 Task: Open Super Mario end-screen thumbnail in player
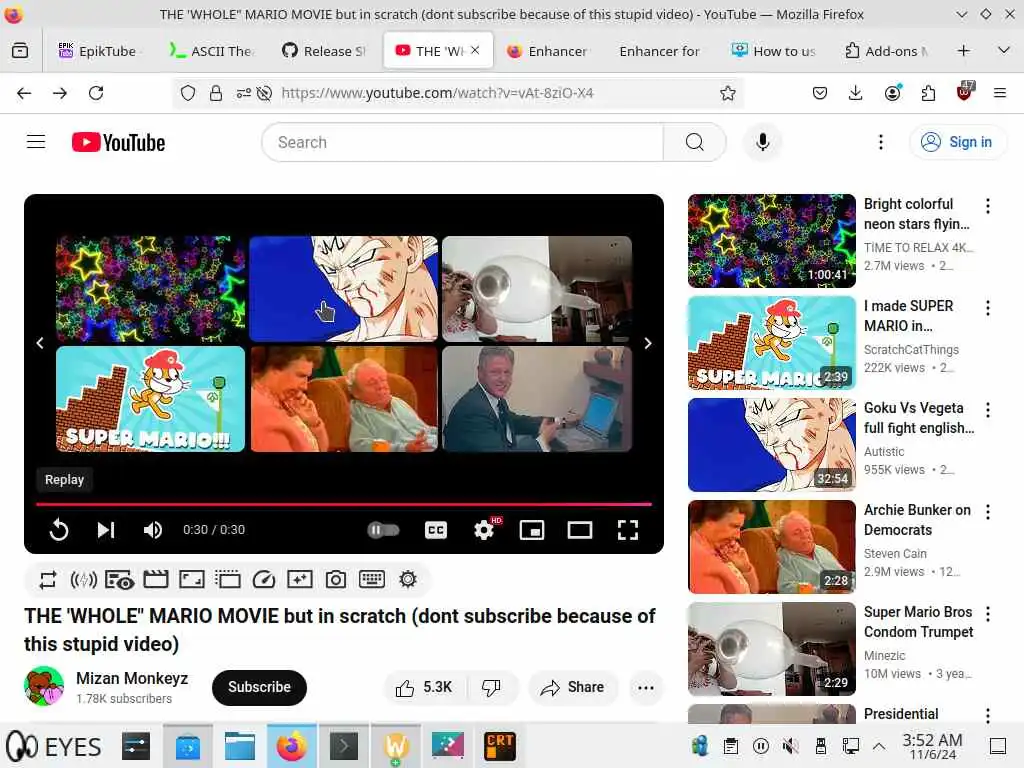coord(150,399)
